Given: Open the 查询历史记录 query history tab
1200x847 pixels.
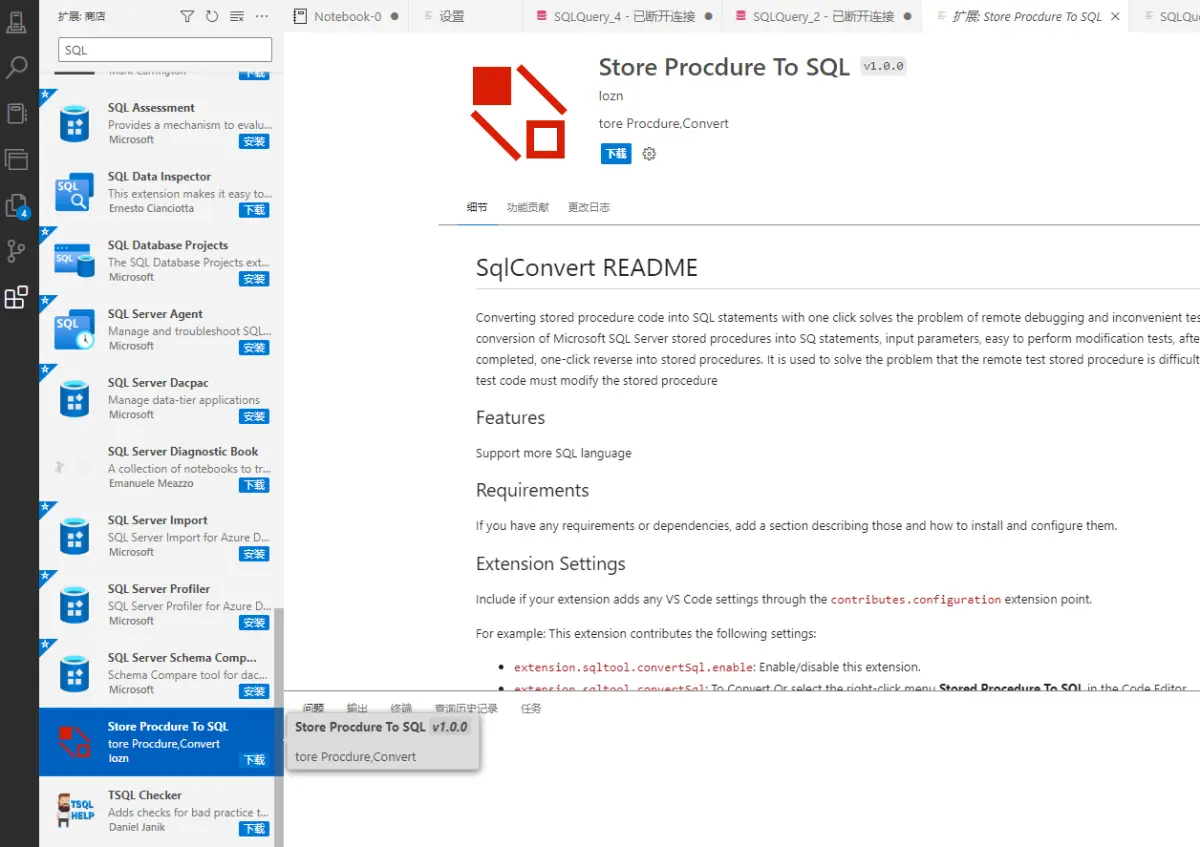Looking at the screenshot, I should click(466, 708).
